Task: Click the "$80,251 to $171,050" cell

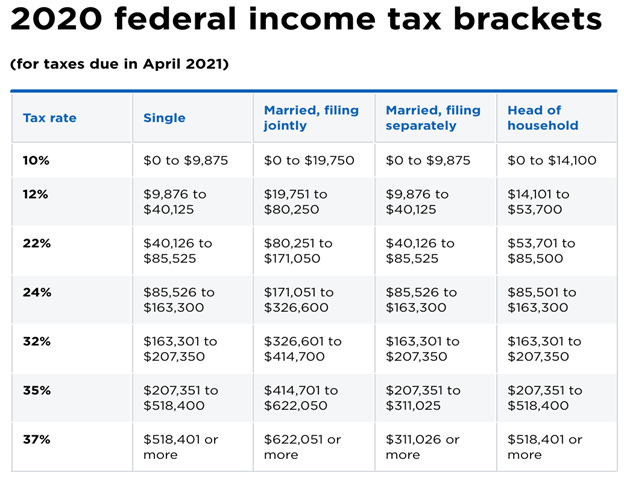Action: pyautogui.click(x=300, y=251)
